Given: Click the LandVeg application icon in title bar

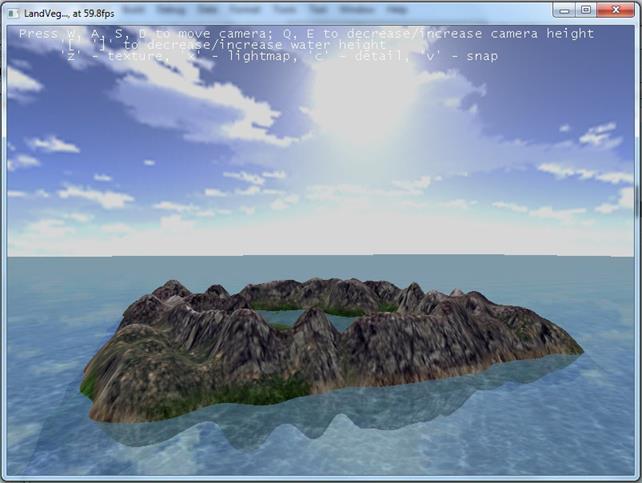Looking at the screenshot, I should (13, 9).
